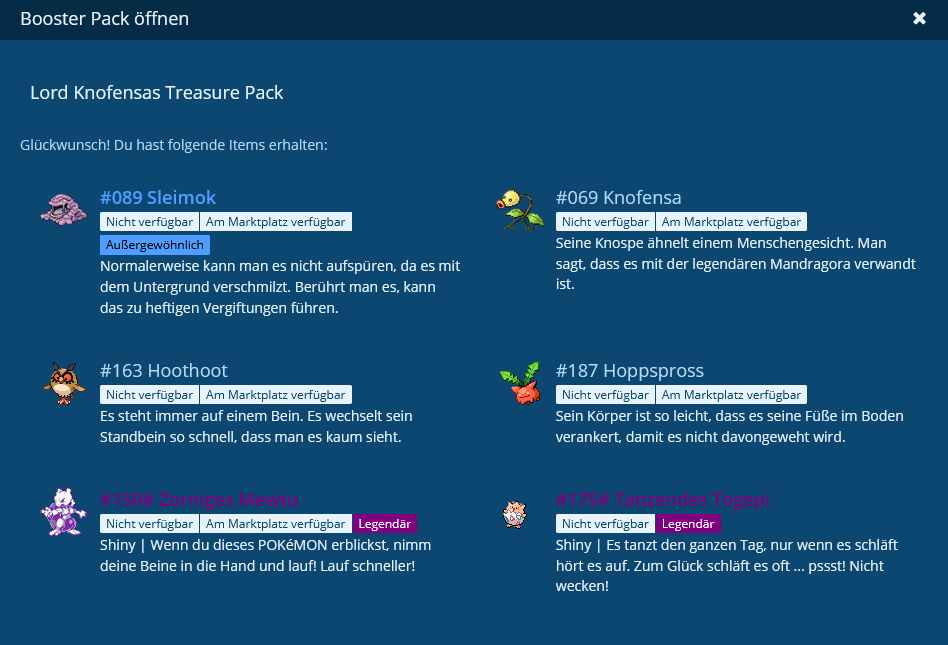Open the #163 Hoothoot title link
The height and width of the screenshot is (645, 948).
point(164,371)
